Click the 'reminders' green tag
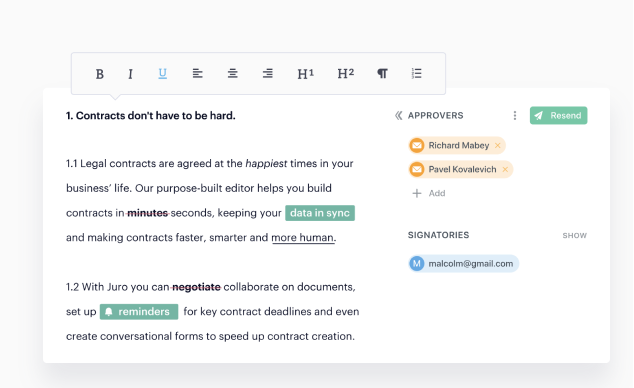634x388 pixels. pyautogui.click(x=139, y=312)
